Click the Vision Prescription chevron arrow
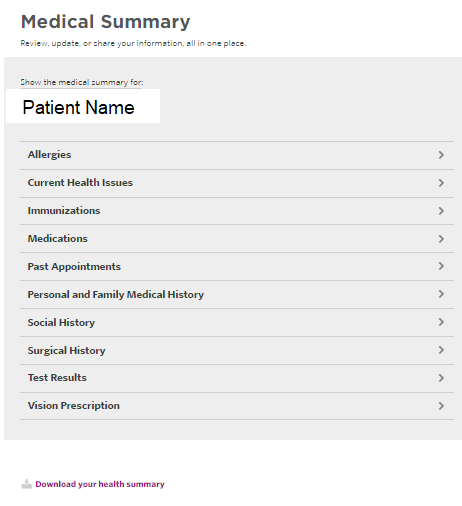462x506 pixels. 441,406
